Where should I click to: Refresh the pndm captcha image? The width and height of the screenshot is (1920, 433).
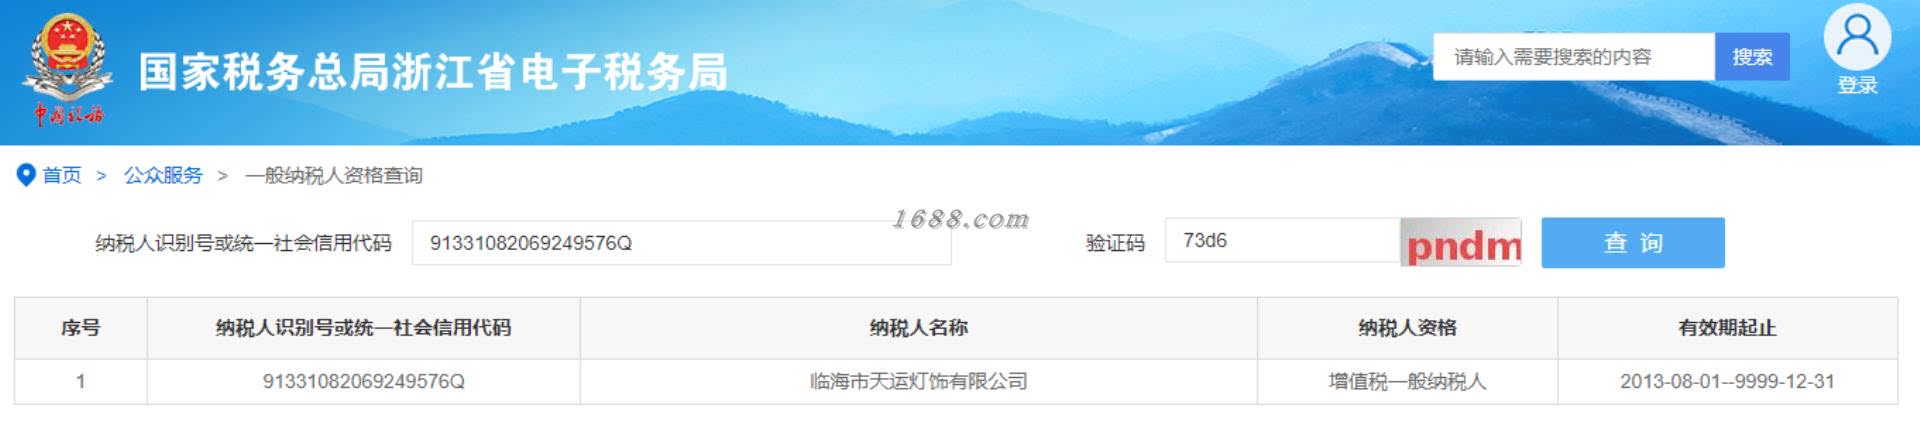coord(1461,243)
